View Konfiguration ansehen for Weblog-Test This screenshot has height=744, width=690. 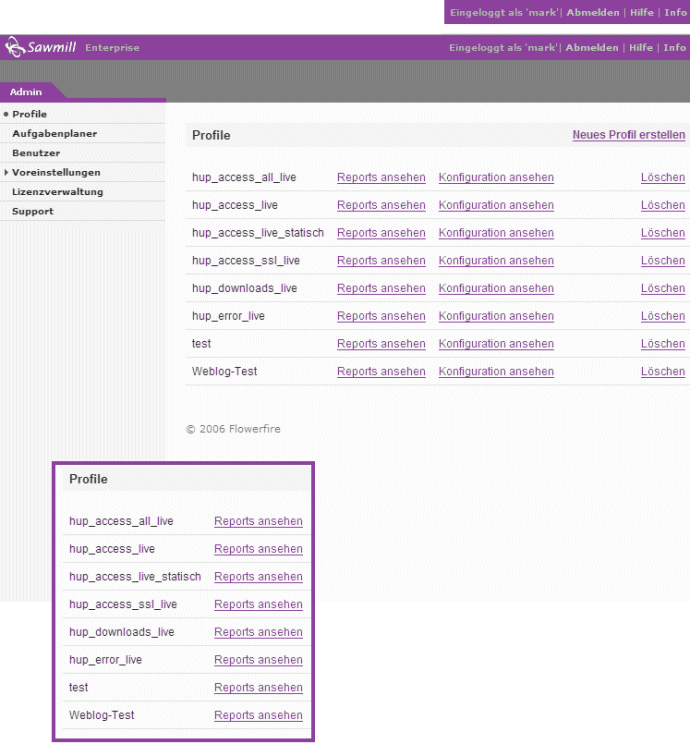(x=496, y=372)
